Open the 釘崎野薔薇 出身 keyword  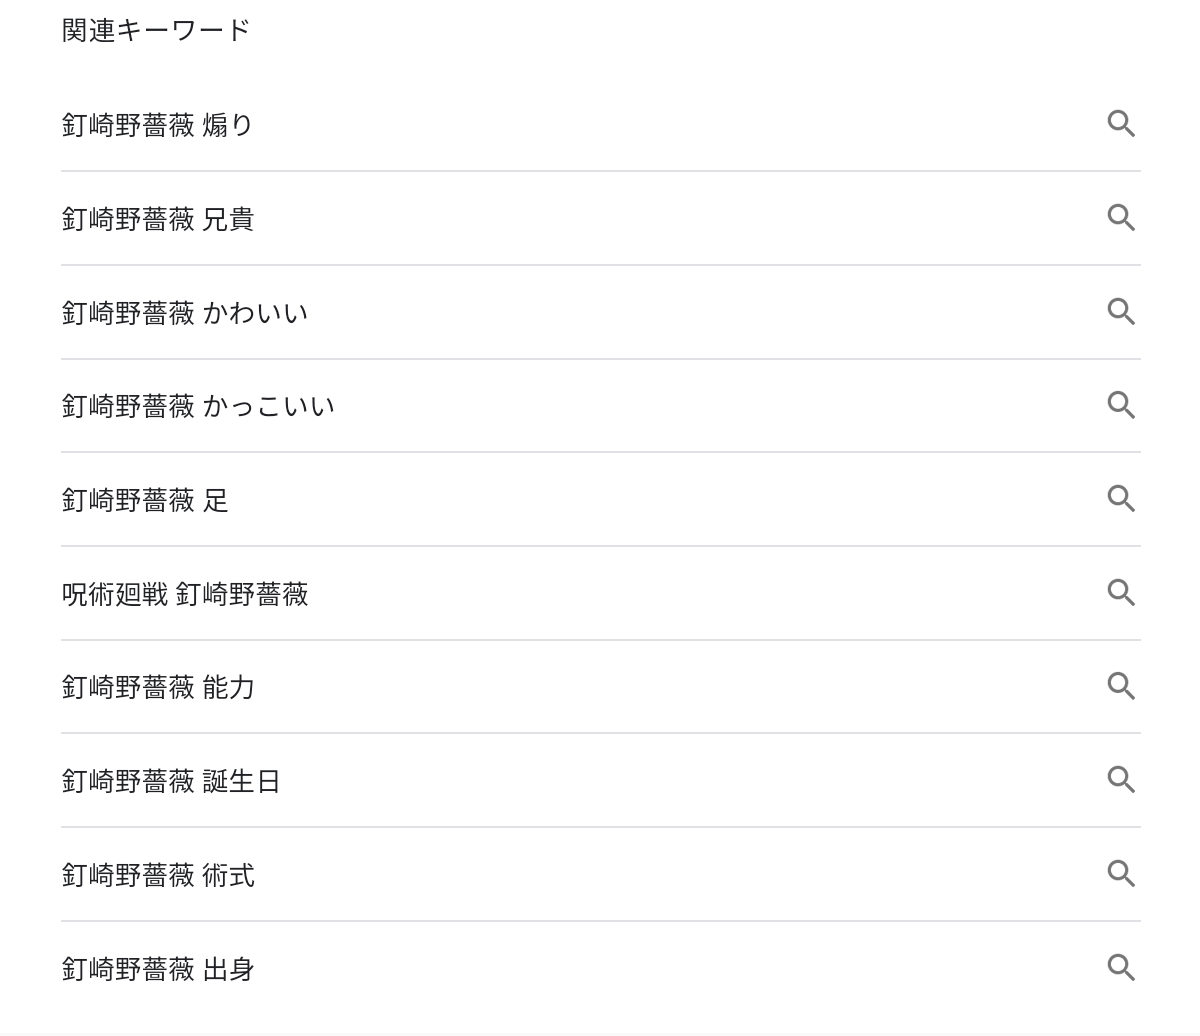point(158,969)
